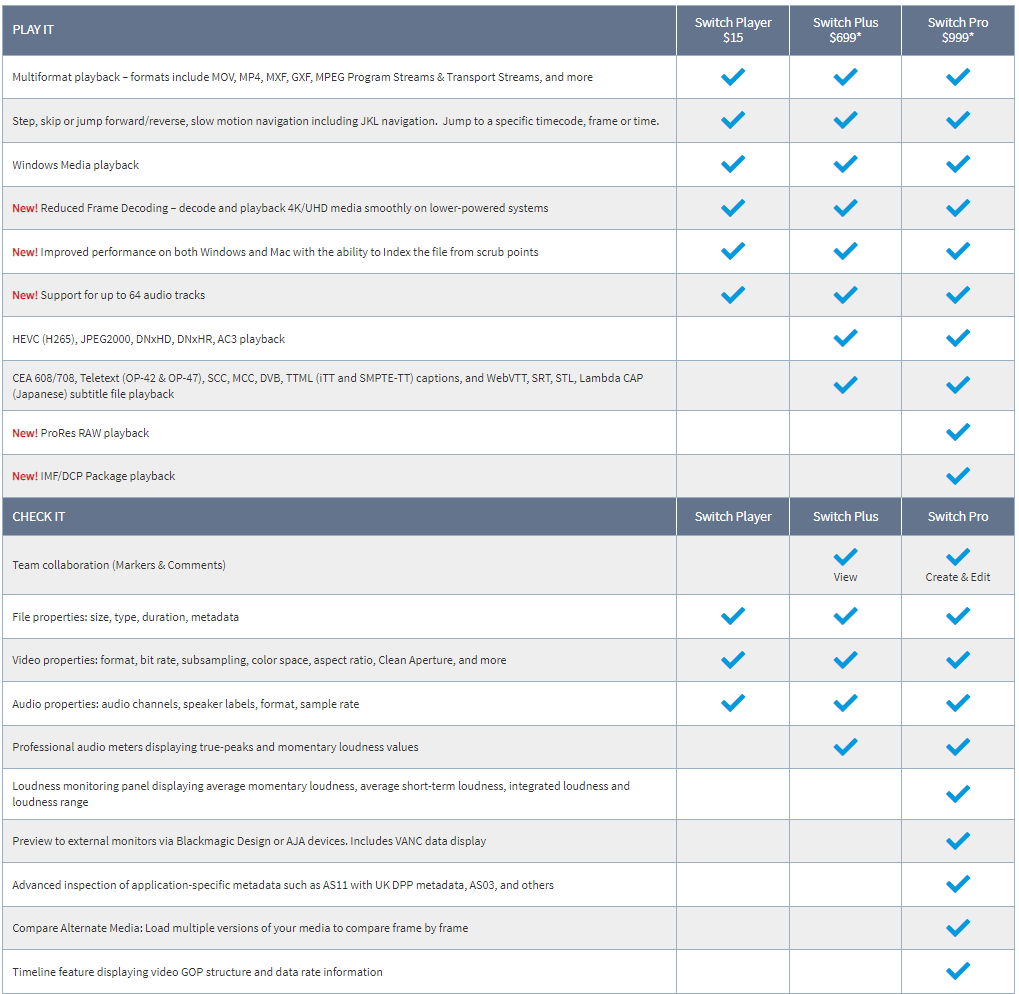
Task: Click the PLAY IT section header
Action: (34, 30)
